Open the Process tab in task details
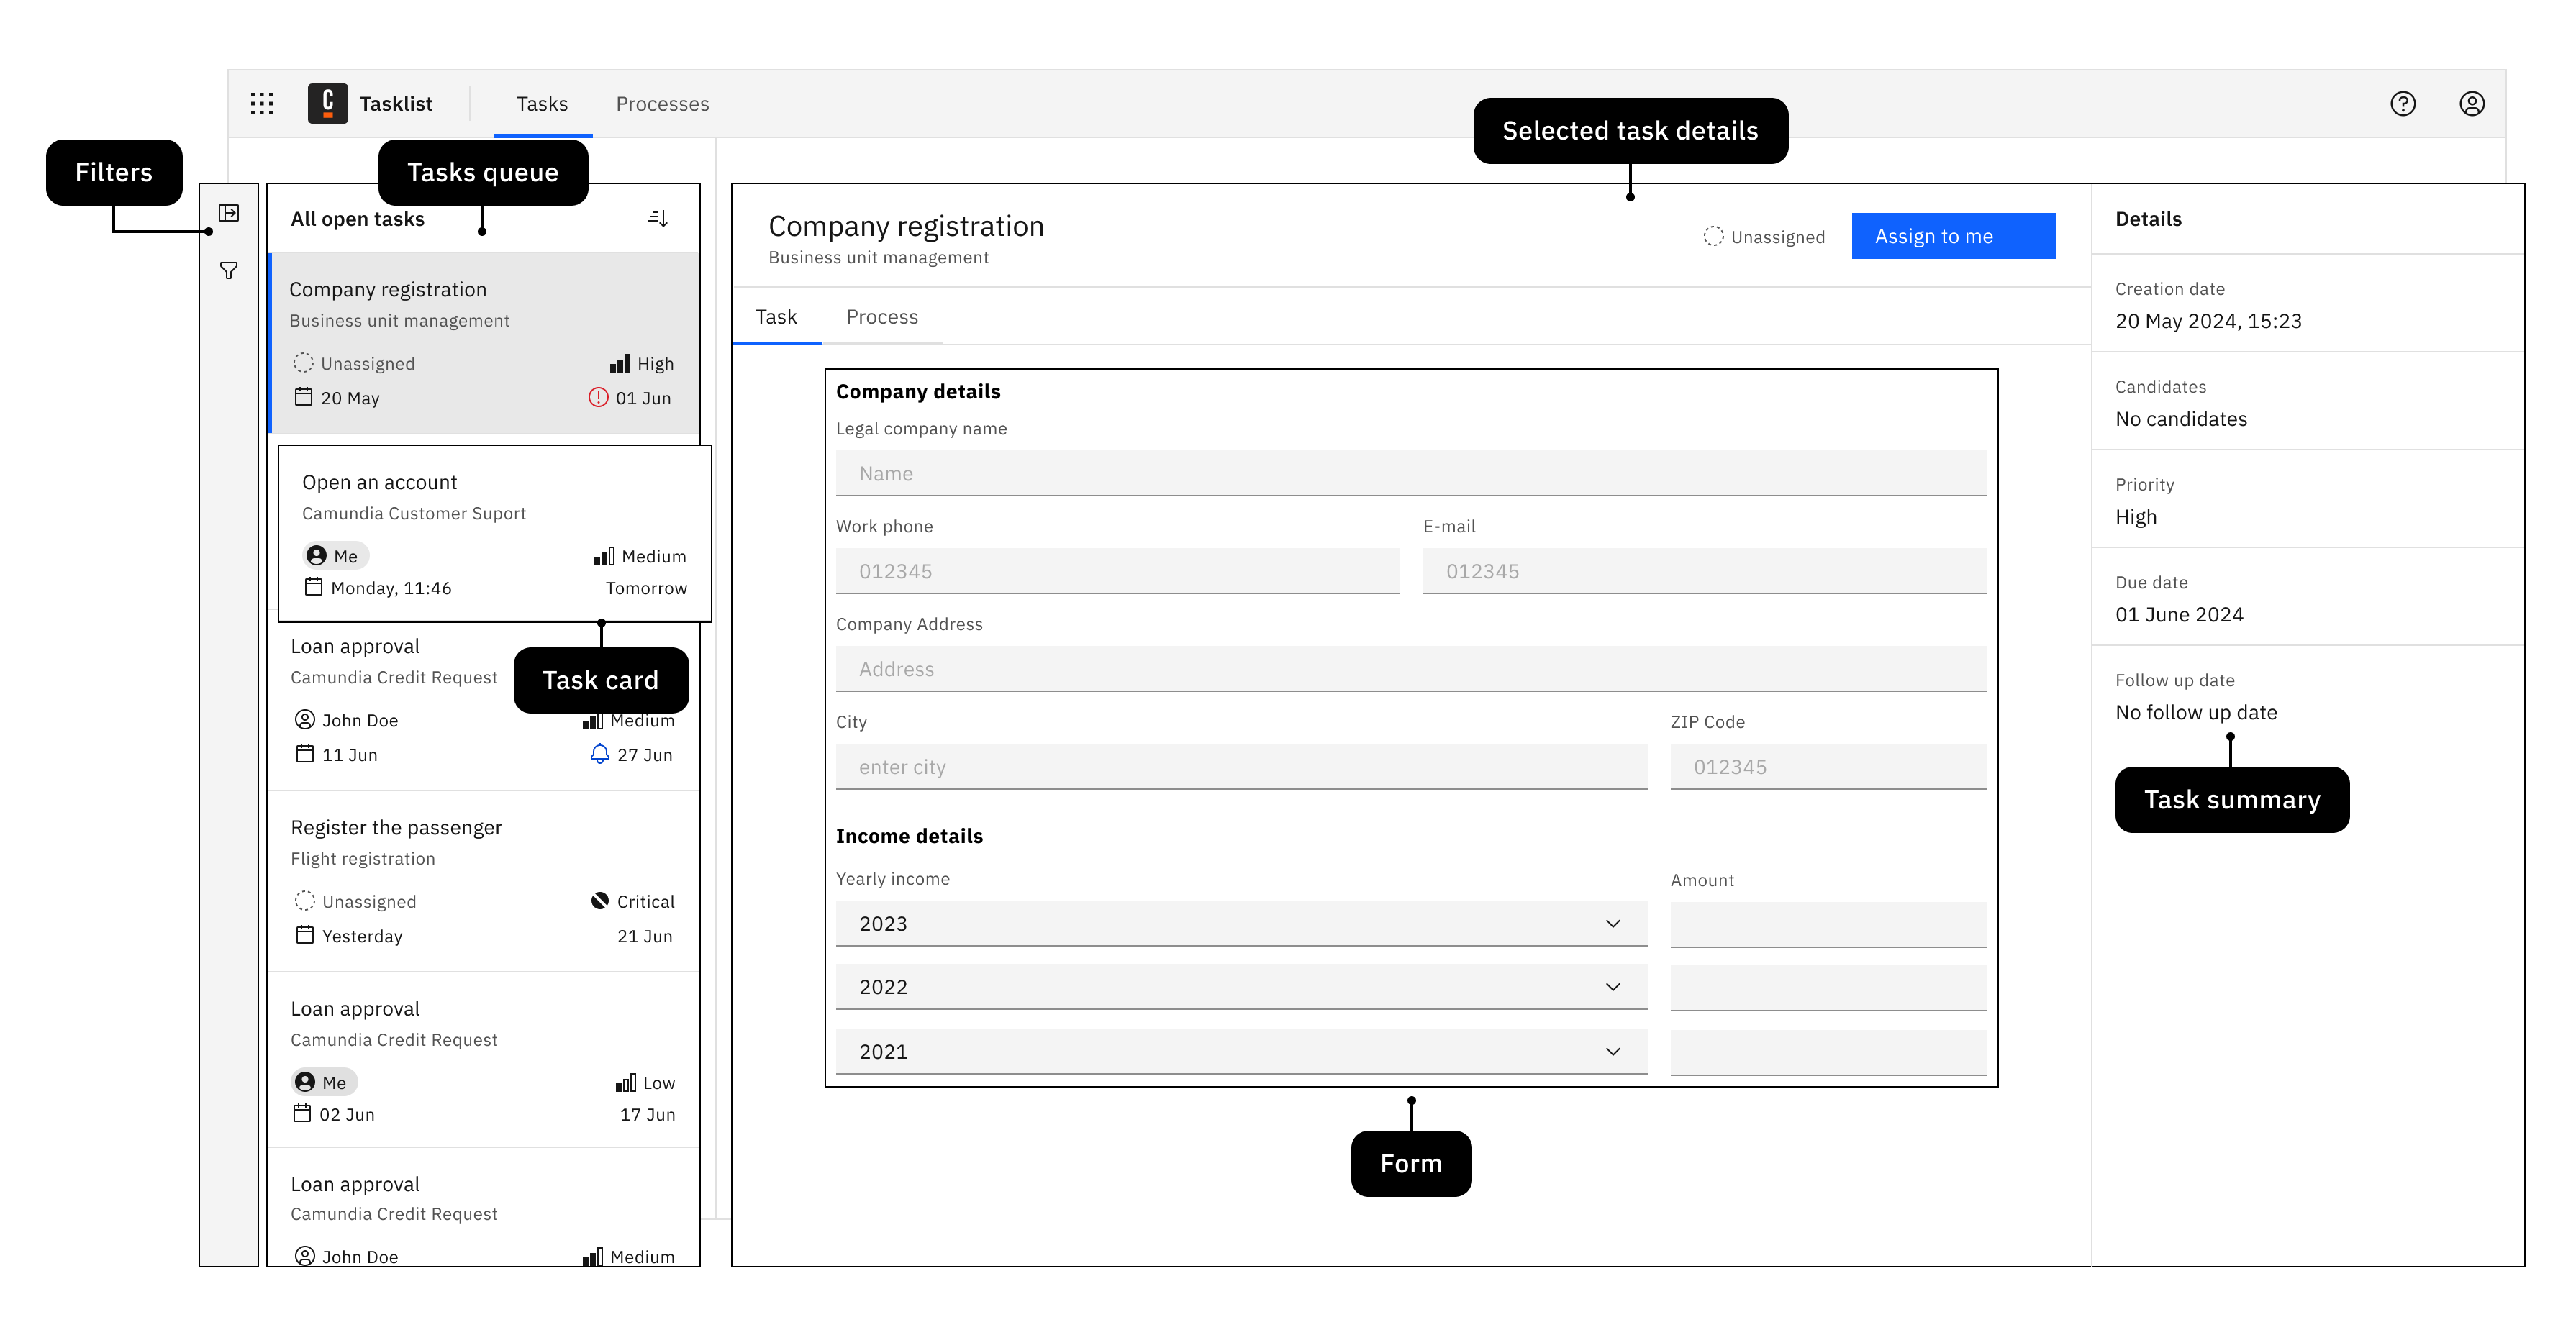The image size is (2576, 1335). tap(882, 317)
